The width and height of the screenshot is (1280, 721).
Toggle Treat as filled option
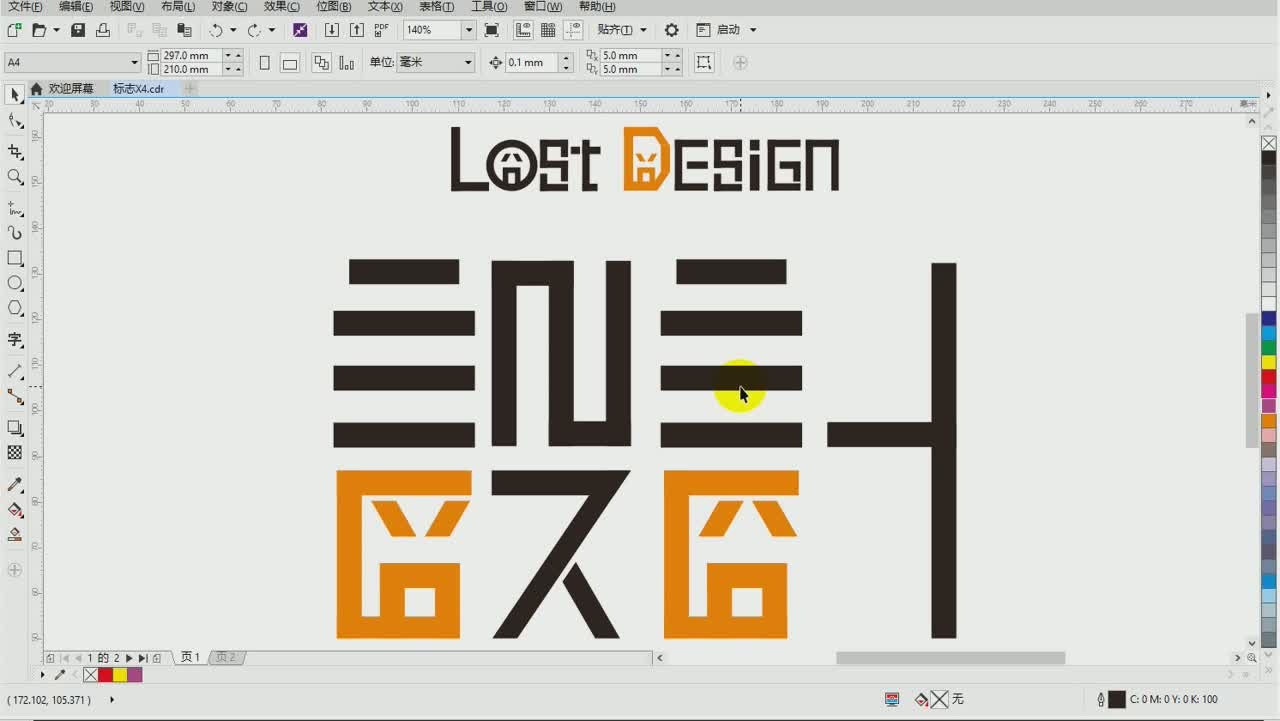(704, 62)
